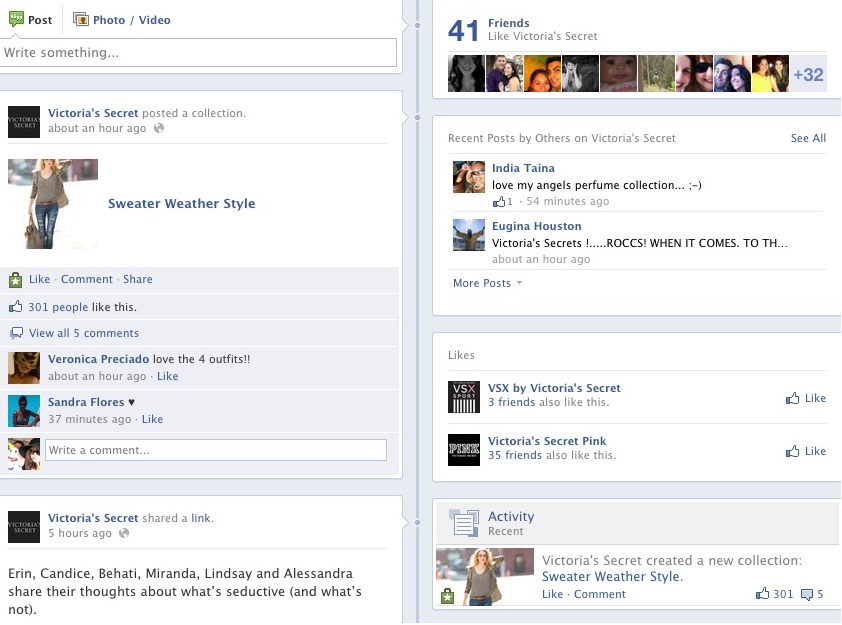Open Veronica Preciado's name link
This screenshot has width=842, height=625.
point(98,359)
